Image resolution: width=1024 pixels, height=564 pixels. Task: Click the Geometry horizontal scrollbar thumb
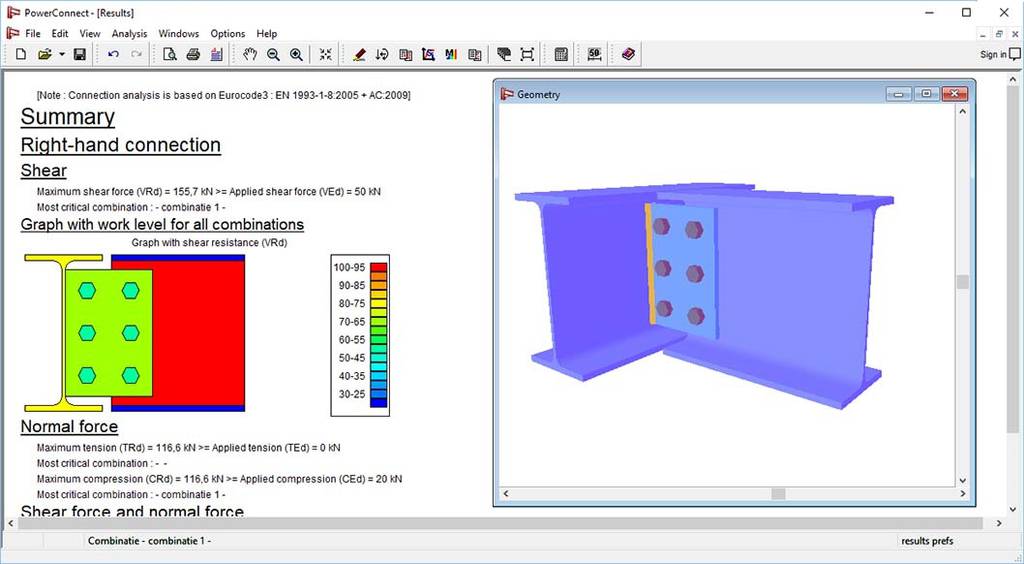click(778, 494)
